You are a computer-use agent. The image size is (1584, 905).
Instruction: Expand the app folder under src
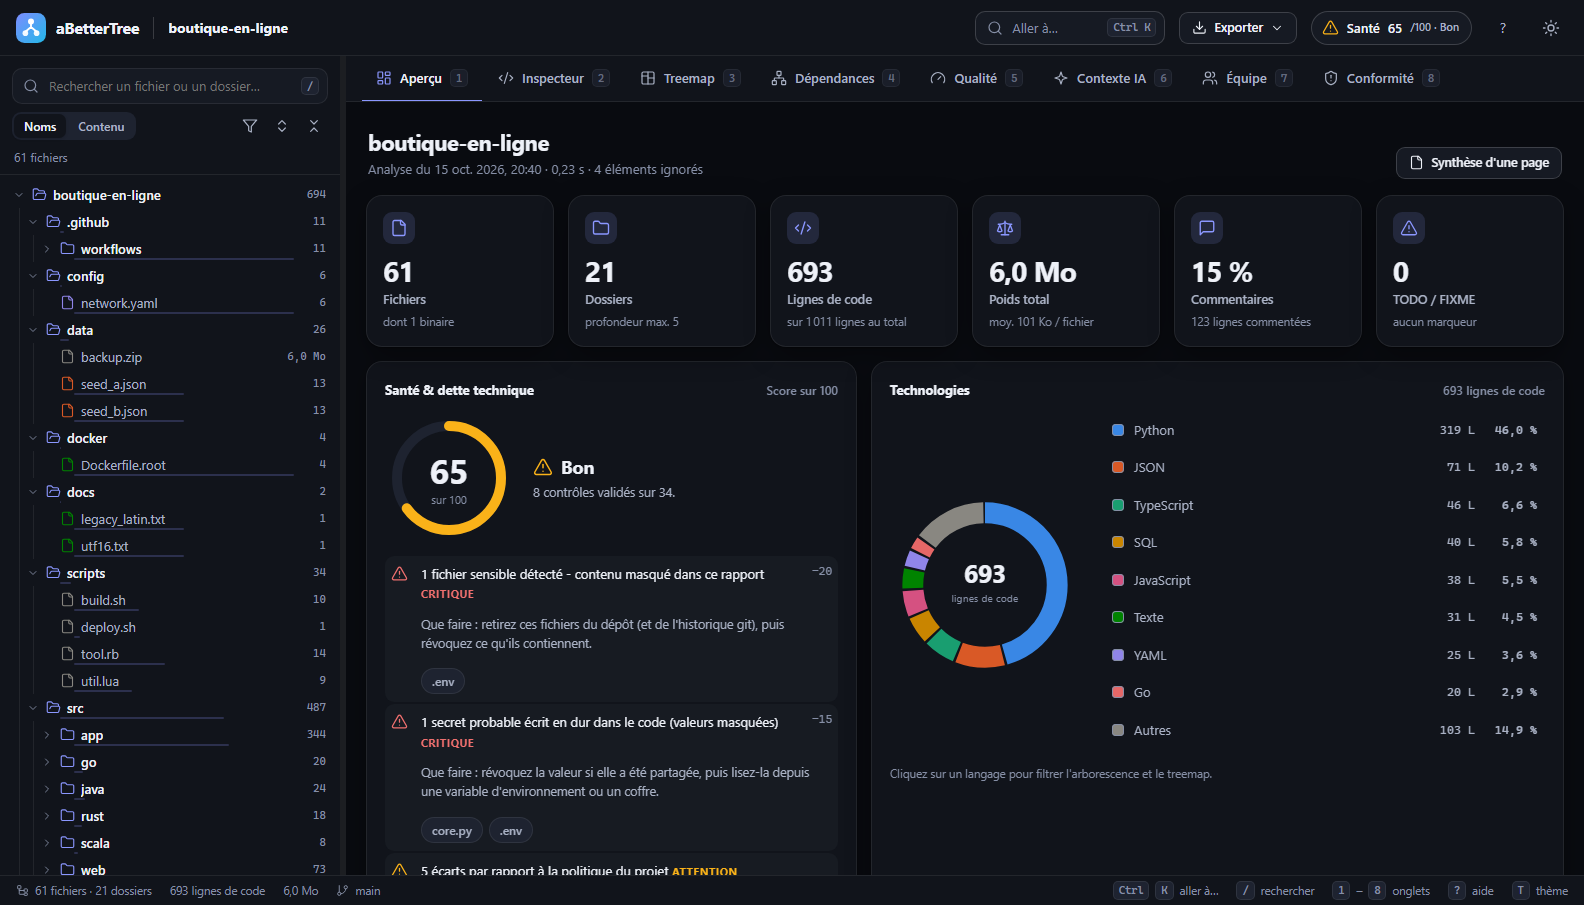click(x=47, y=735)
